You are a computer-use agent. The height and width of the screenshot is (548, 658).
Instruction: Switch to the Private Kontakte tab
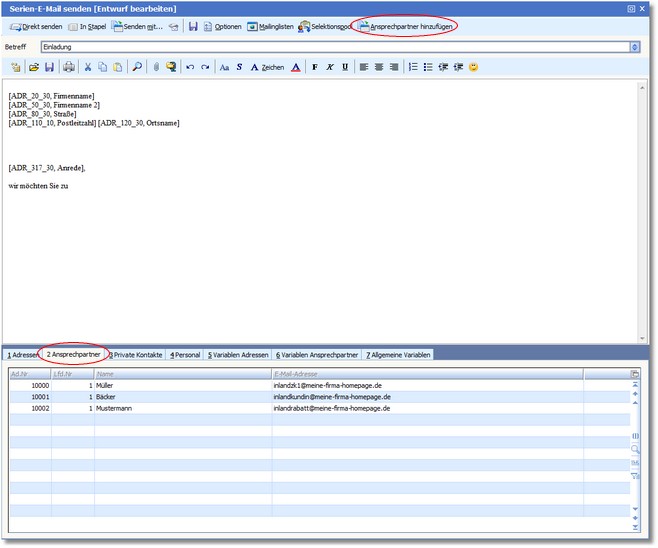tap(136, 355)
